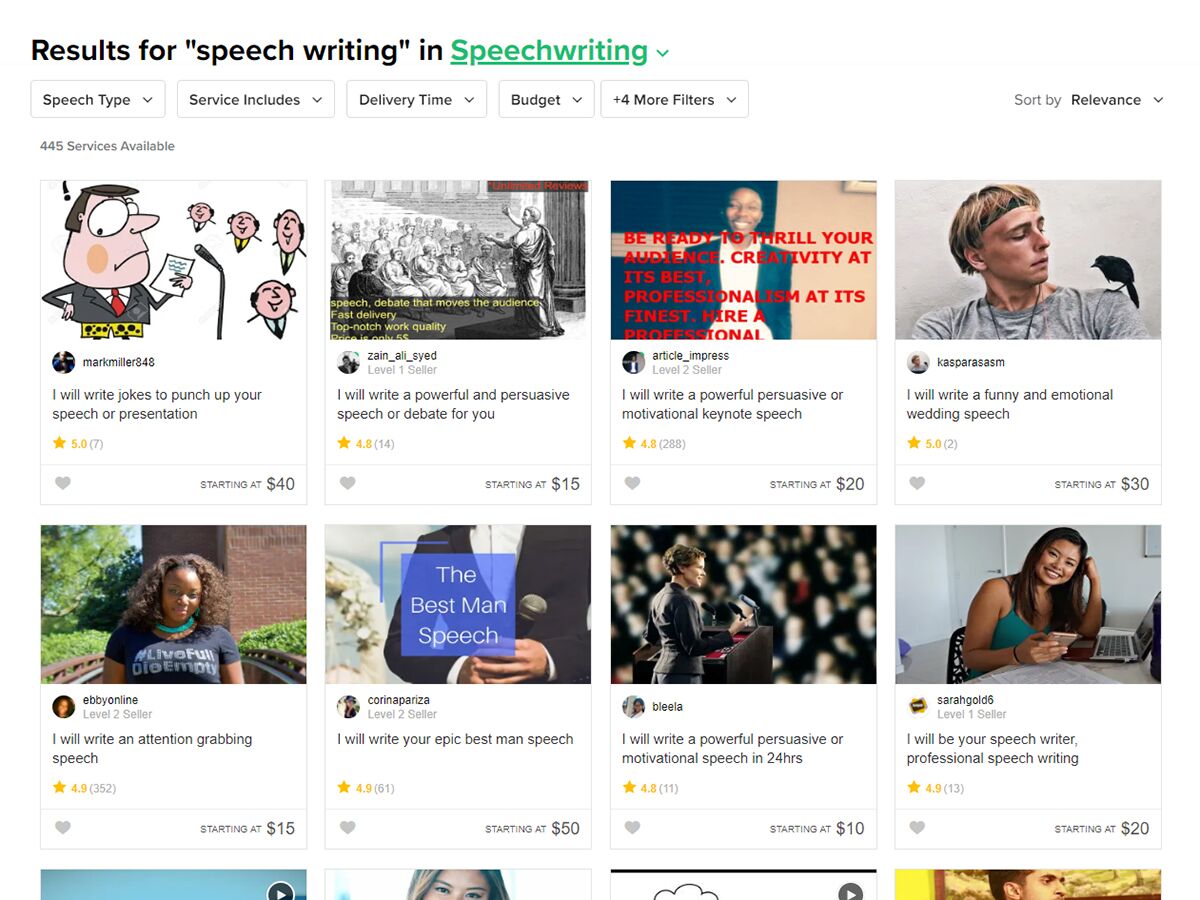Click kasparasasm seller avatar icon

tap(918, 362)
